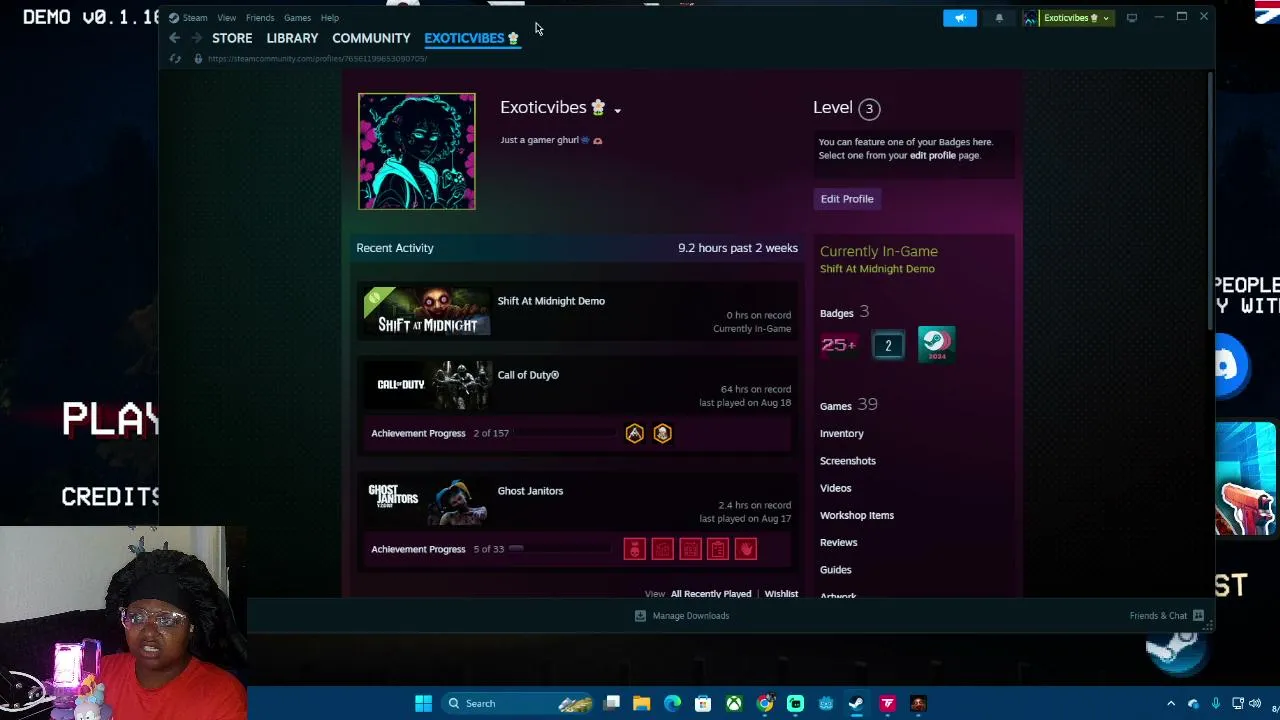The height and width of the screenshot is (720, 1280).
Task: Launch Microsoft Edge from the taskbar
Action: pos(673,703)
